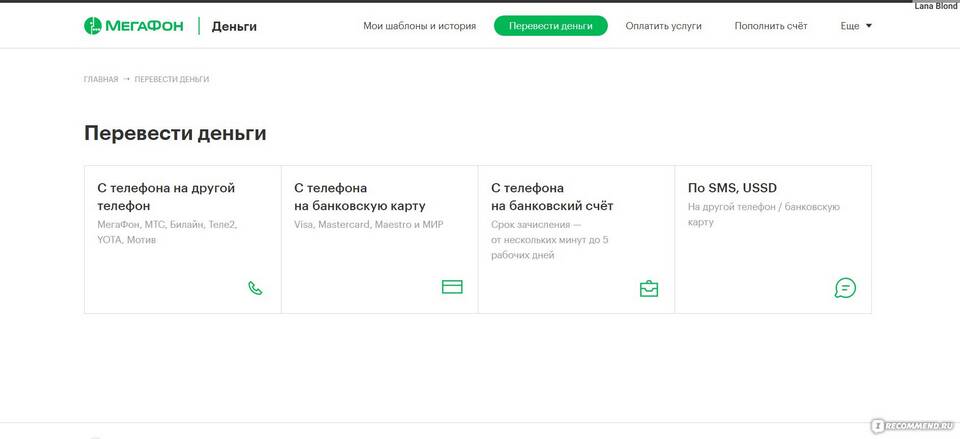Open "Пополнить счёт" in the top navigation
960x439 pixels.
coord(770,26)
